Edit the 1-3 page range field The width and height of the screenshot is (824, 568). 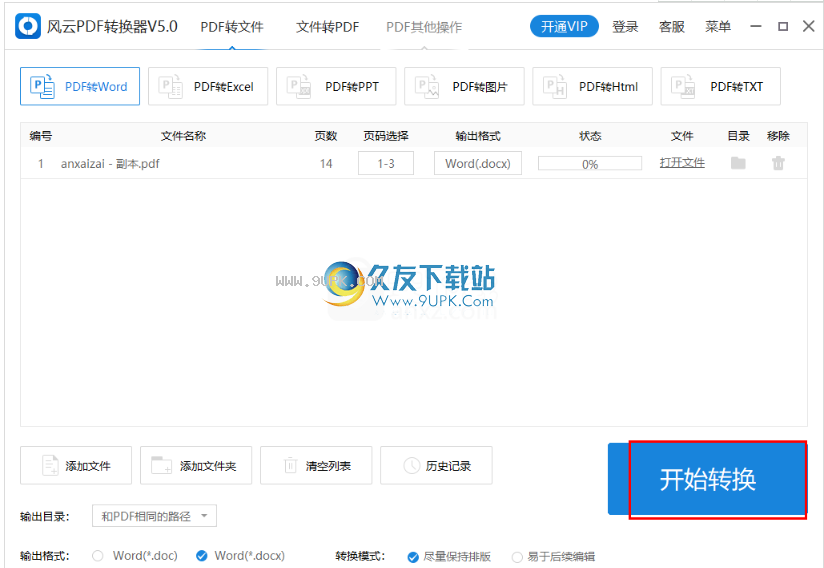pyautogui.click(x=386, y=163)
